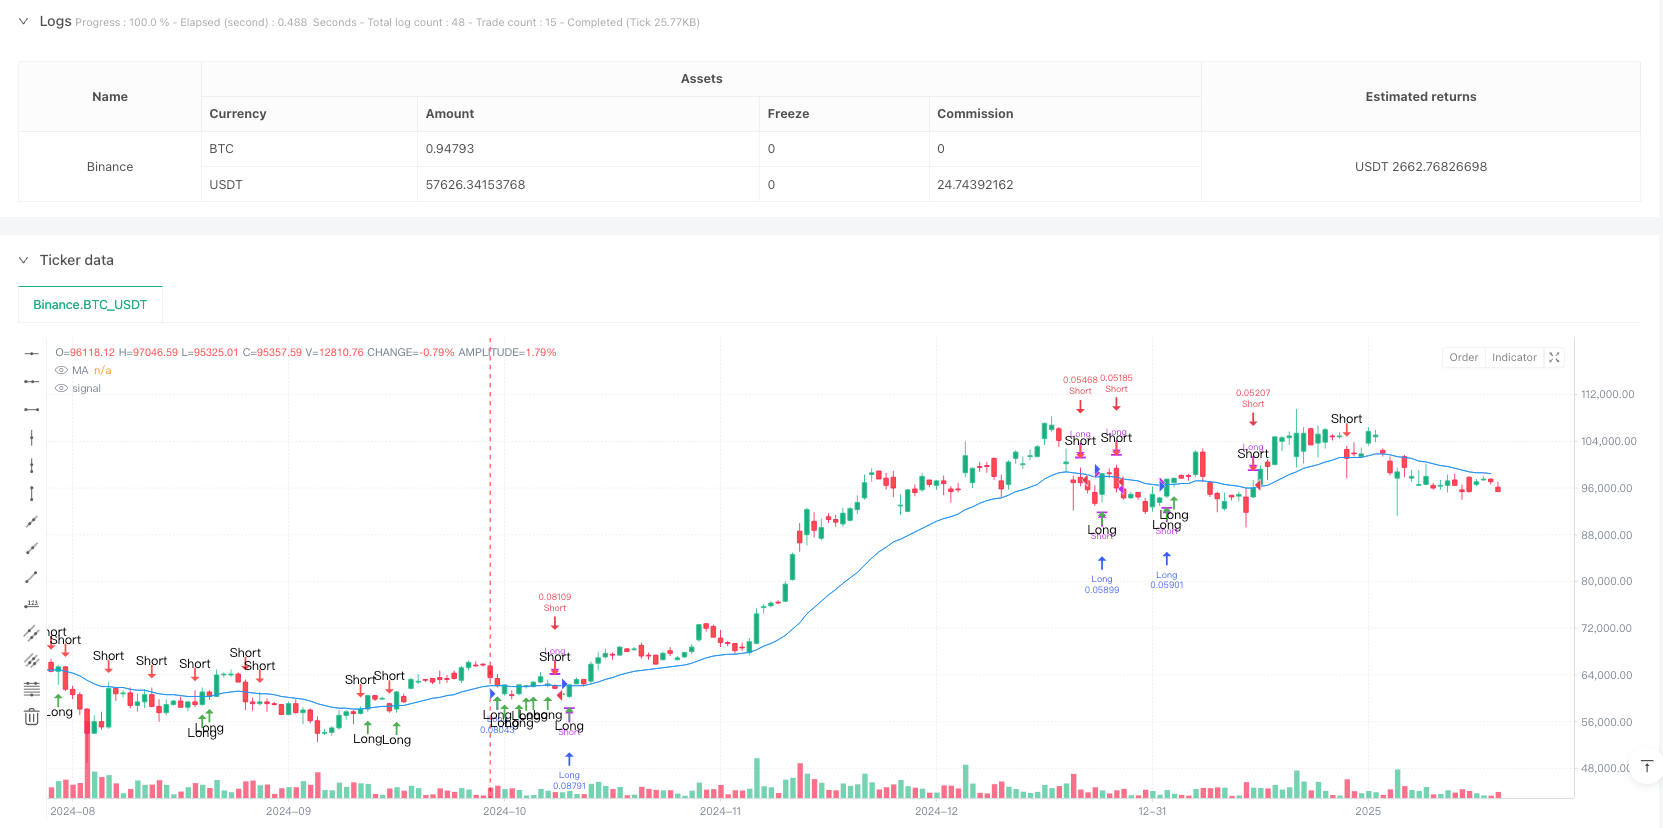Screen dimensions: 1663x828
Task: Select the horizontal straight line drawing tool
Action: (x=32, y=353)
